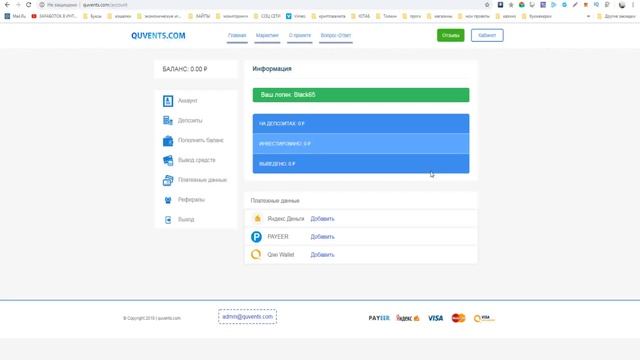Image resolution: width=640 pixels, height=360 pixels.
Task: Open the Chrome three-dot menu
Action: [x=633, y=5]
